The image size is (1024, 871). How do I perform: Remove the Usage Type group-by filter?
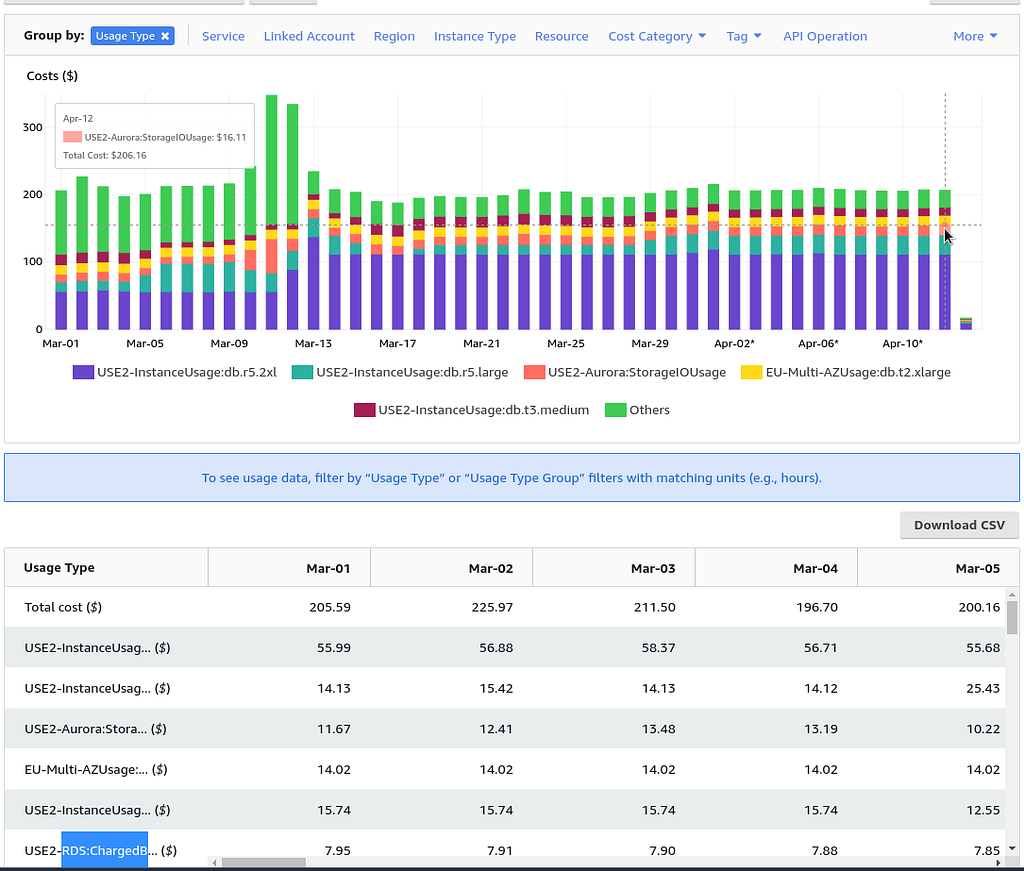(165, 36)
